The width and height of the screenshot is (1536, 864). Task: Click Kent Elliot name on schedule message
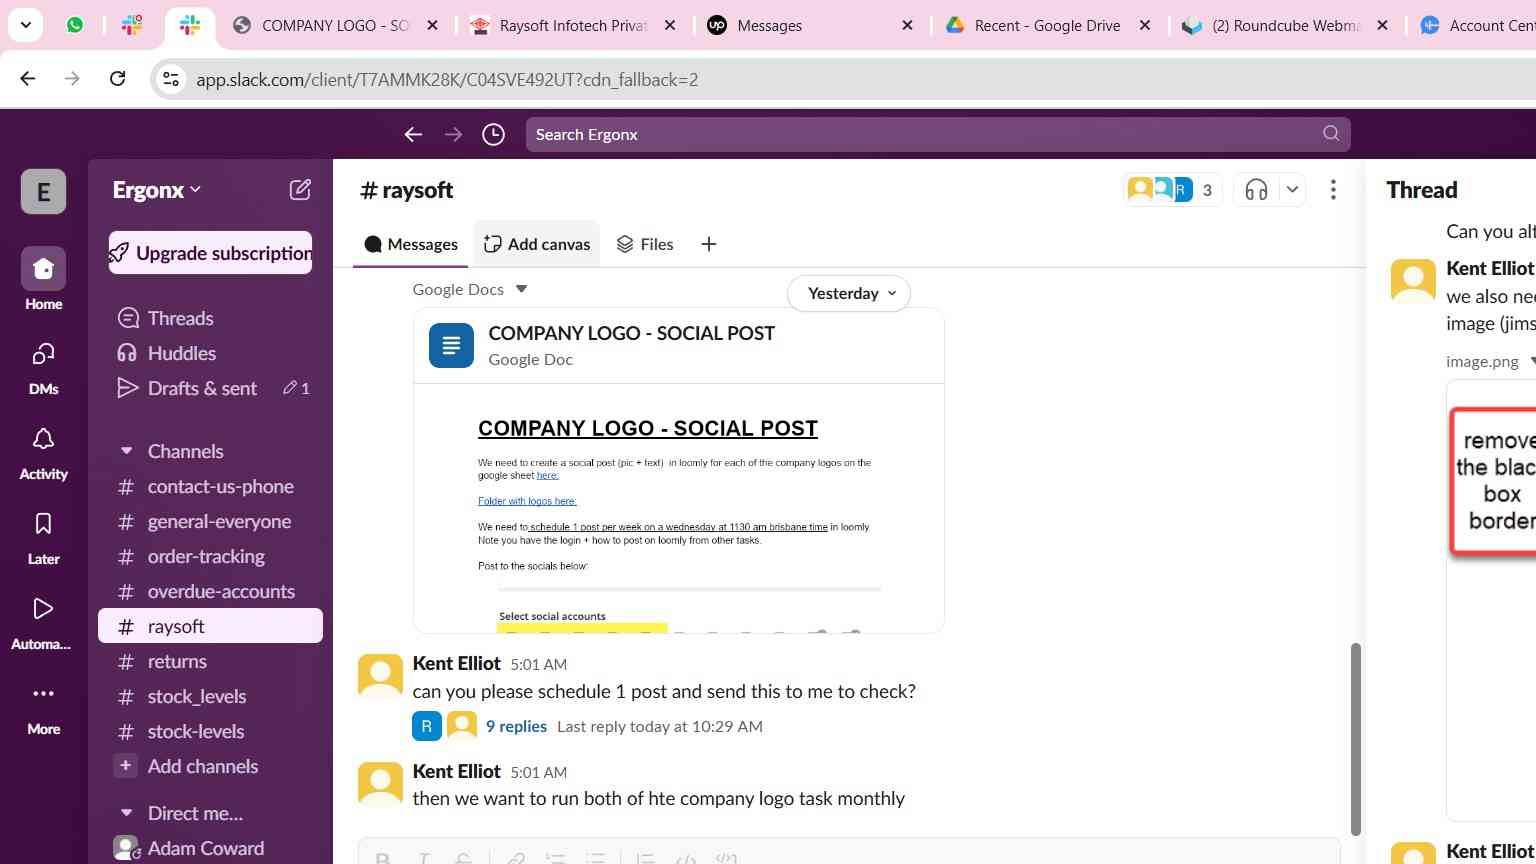(x=456, y=663)
